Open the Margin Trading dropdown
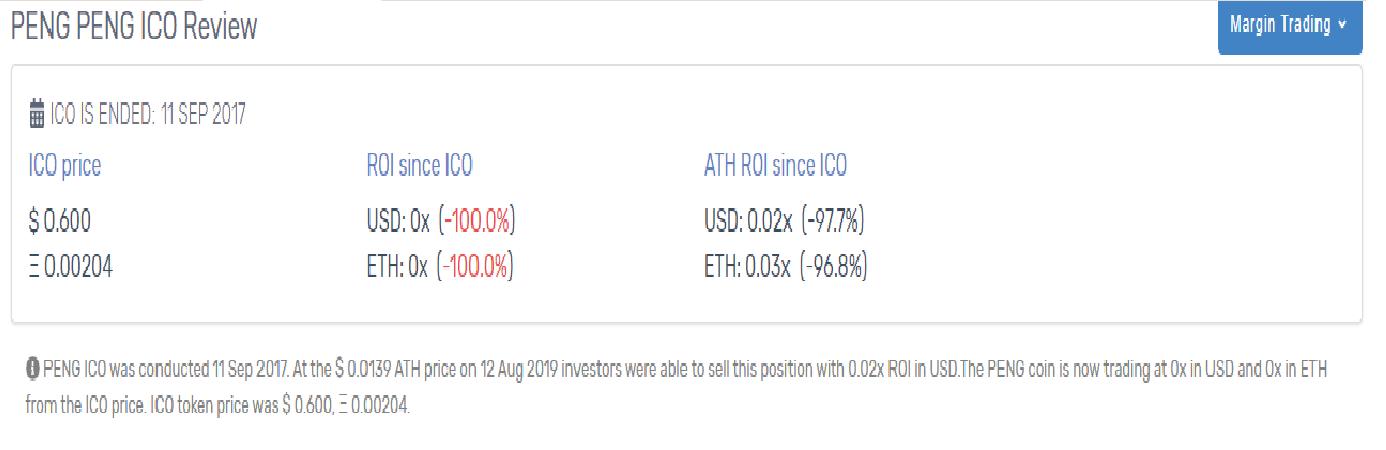 [x=1290, y=26]
